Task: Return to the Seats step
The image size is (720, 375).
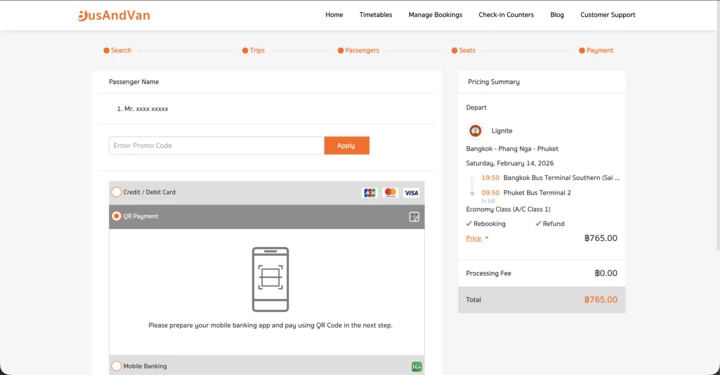Action: click(463, 50)
